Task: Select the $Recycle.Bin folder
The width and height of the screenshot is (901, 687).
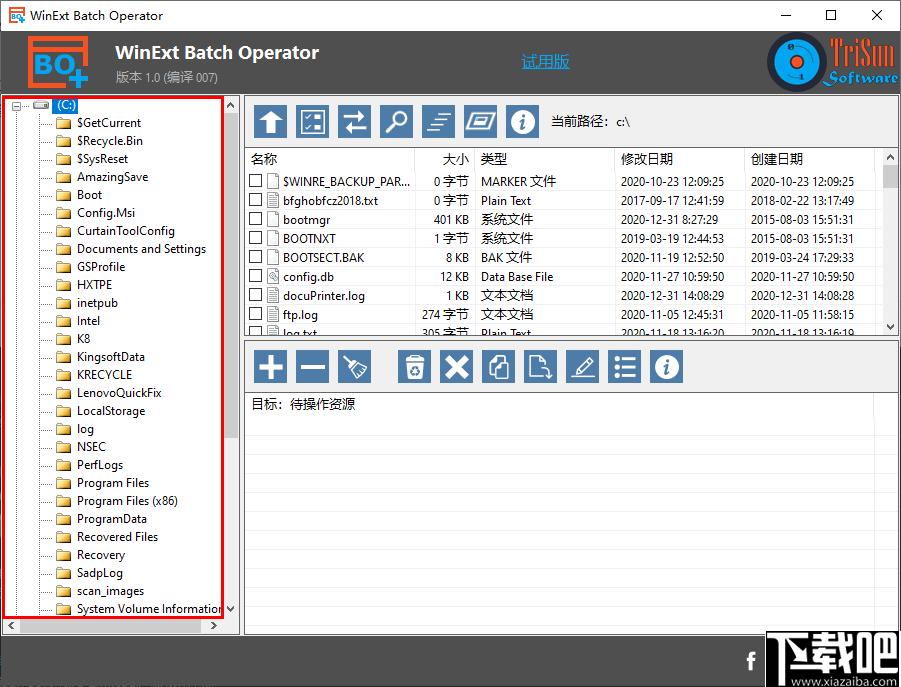Action: click(x=110, y=141)
